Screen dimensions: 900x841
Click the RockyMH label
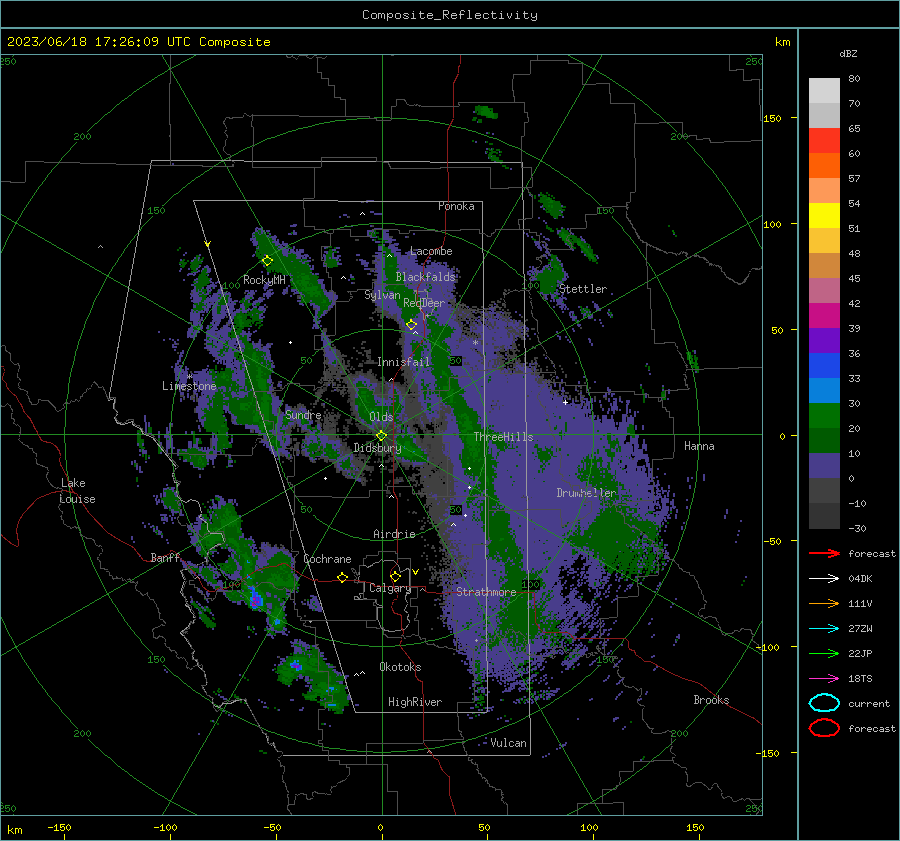coord(264,280)
